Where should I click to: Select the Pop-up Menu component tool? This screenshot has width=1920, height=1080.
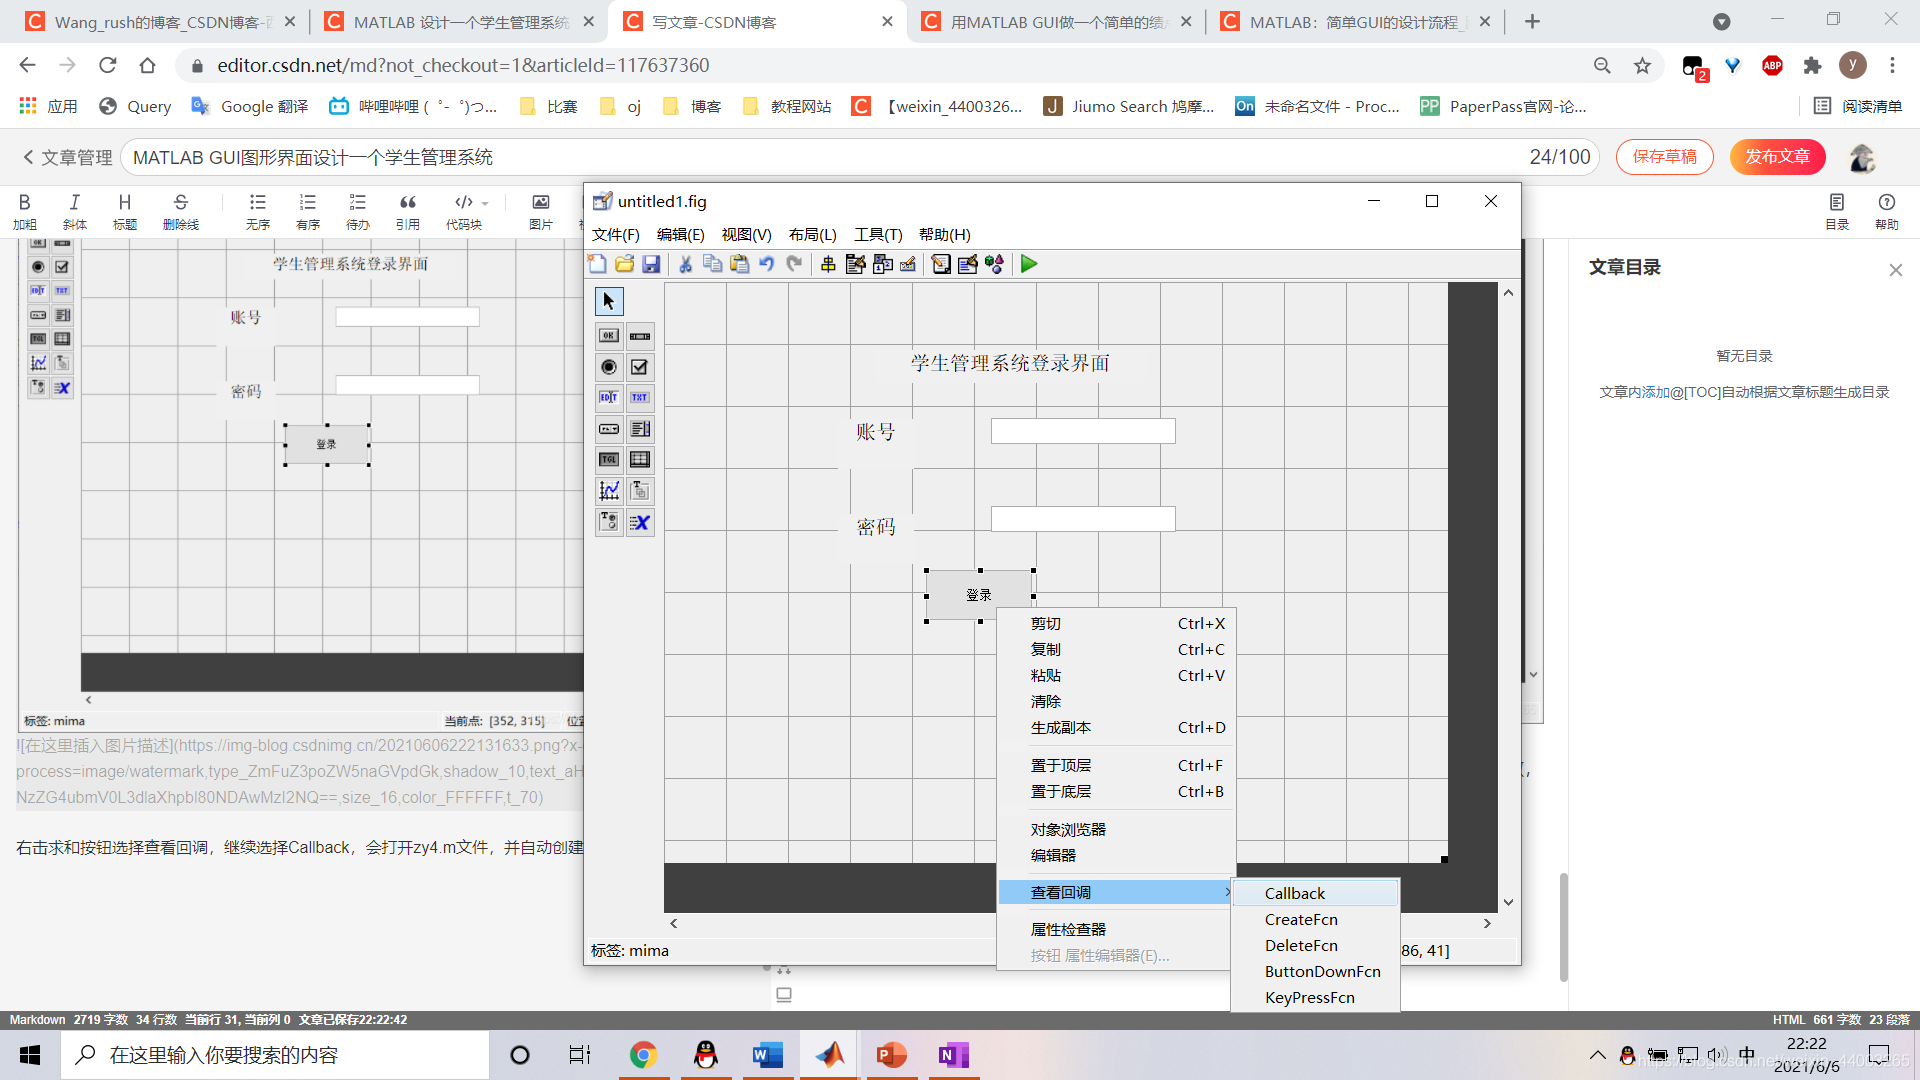(x=608, y=429)
